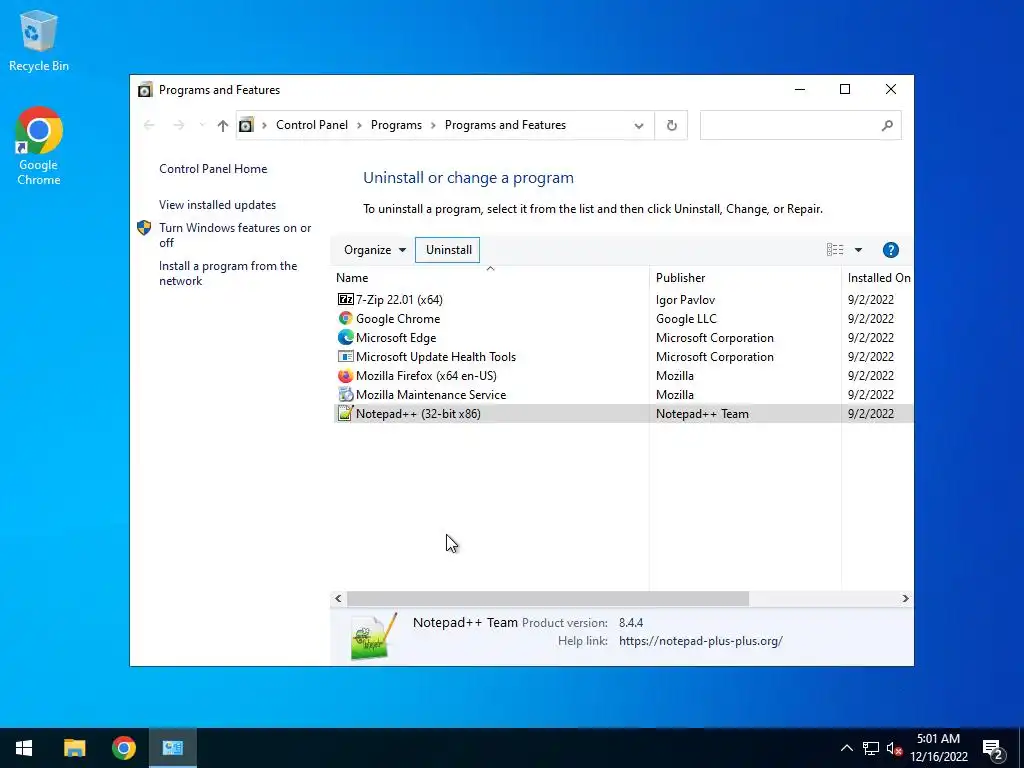This screenshot has width=1024, height=768.
Task: Click the search magnifier icon
Action: tap(887, 125)
